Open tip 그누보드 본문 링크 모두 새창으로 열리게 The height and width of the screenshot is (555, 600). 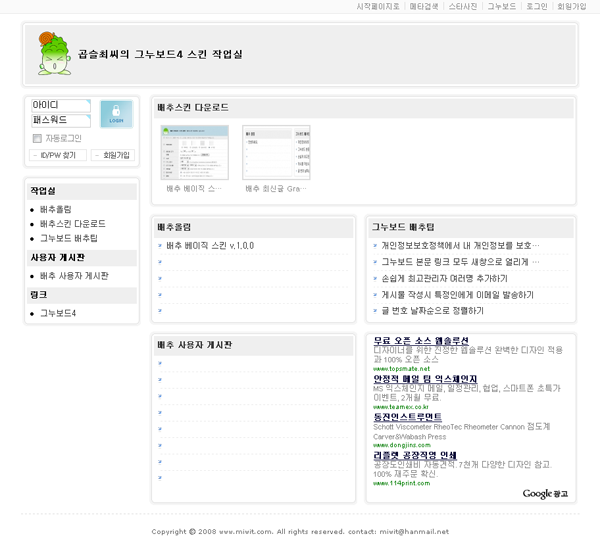(x=460, y=262)
